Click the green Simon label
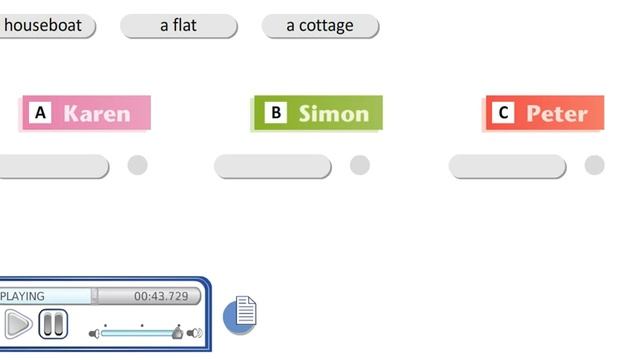640x360 pixels. click(317, 113)
